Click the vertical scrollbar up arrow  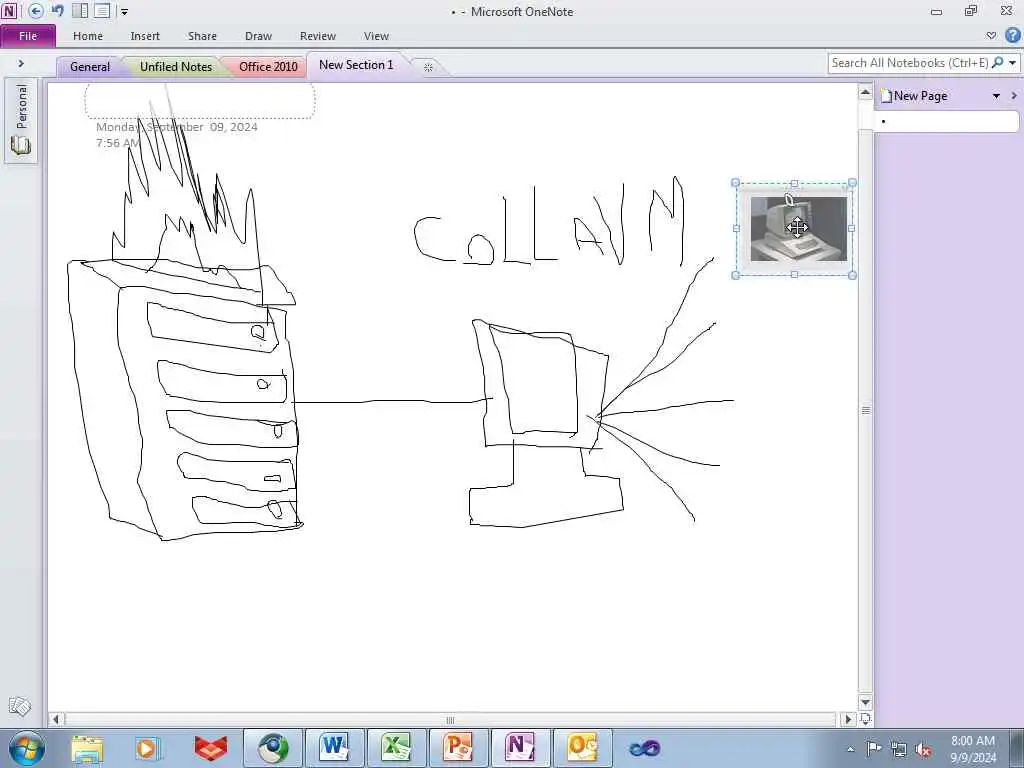[865, 92]
